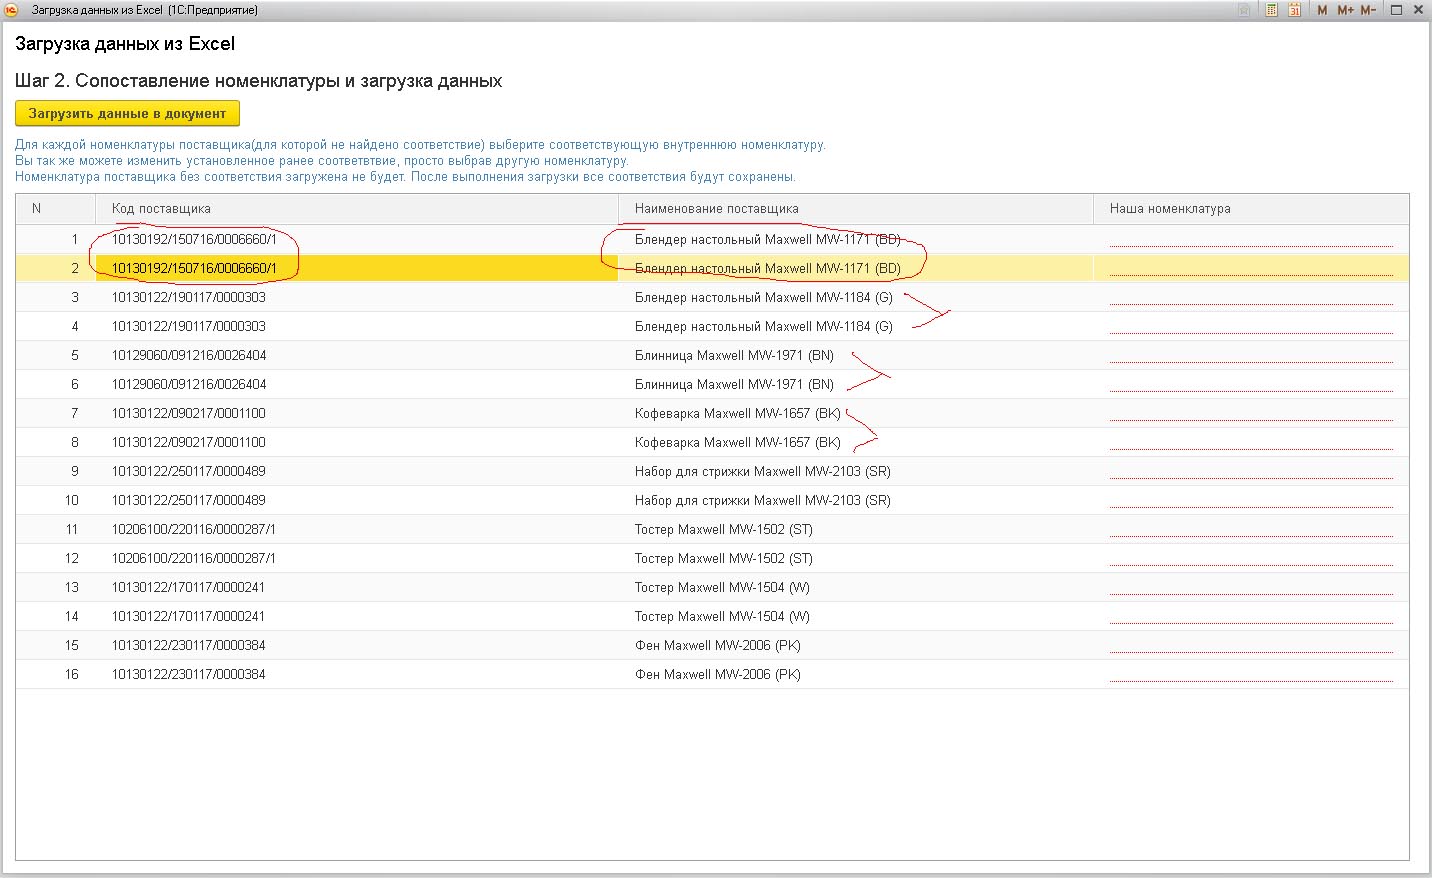Viewport: 1432px width, 878px height.
Task: Select highlighted code cell in row 2
Action: [x=357, y=268]
